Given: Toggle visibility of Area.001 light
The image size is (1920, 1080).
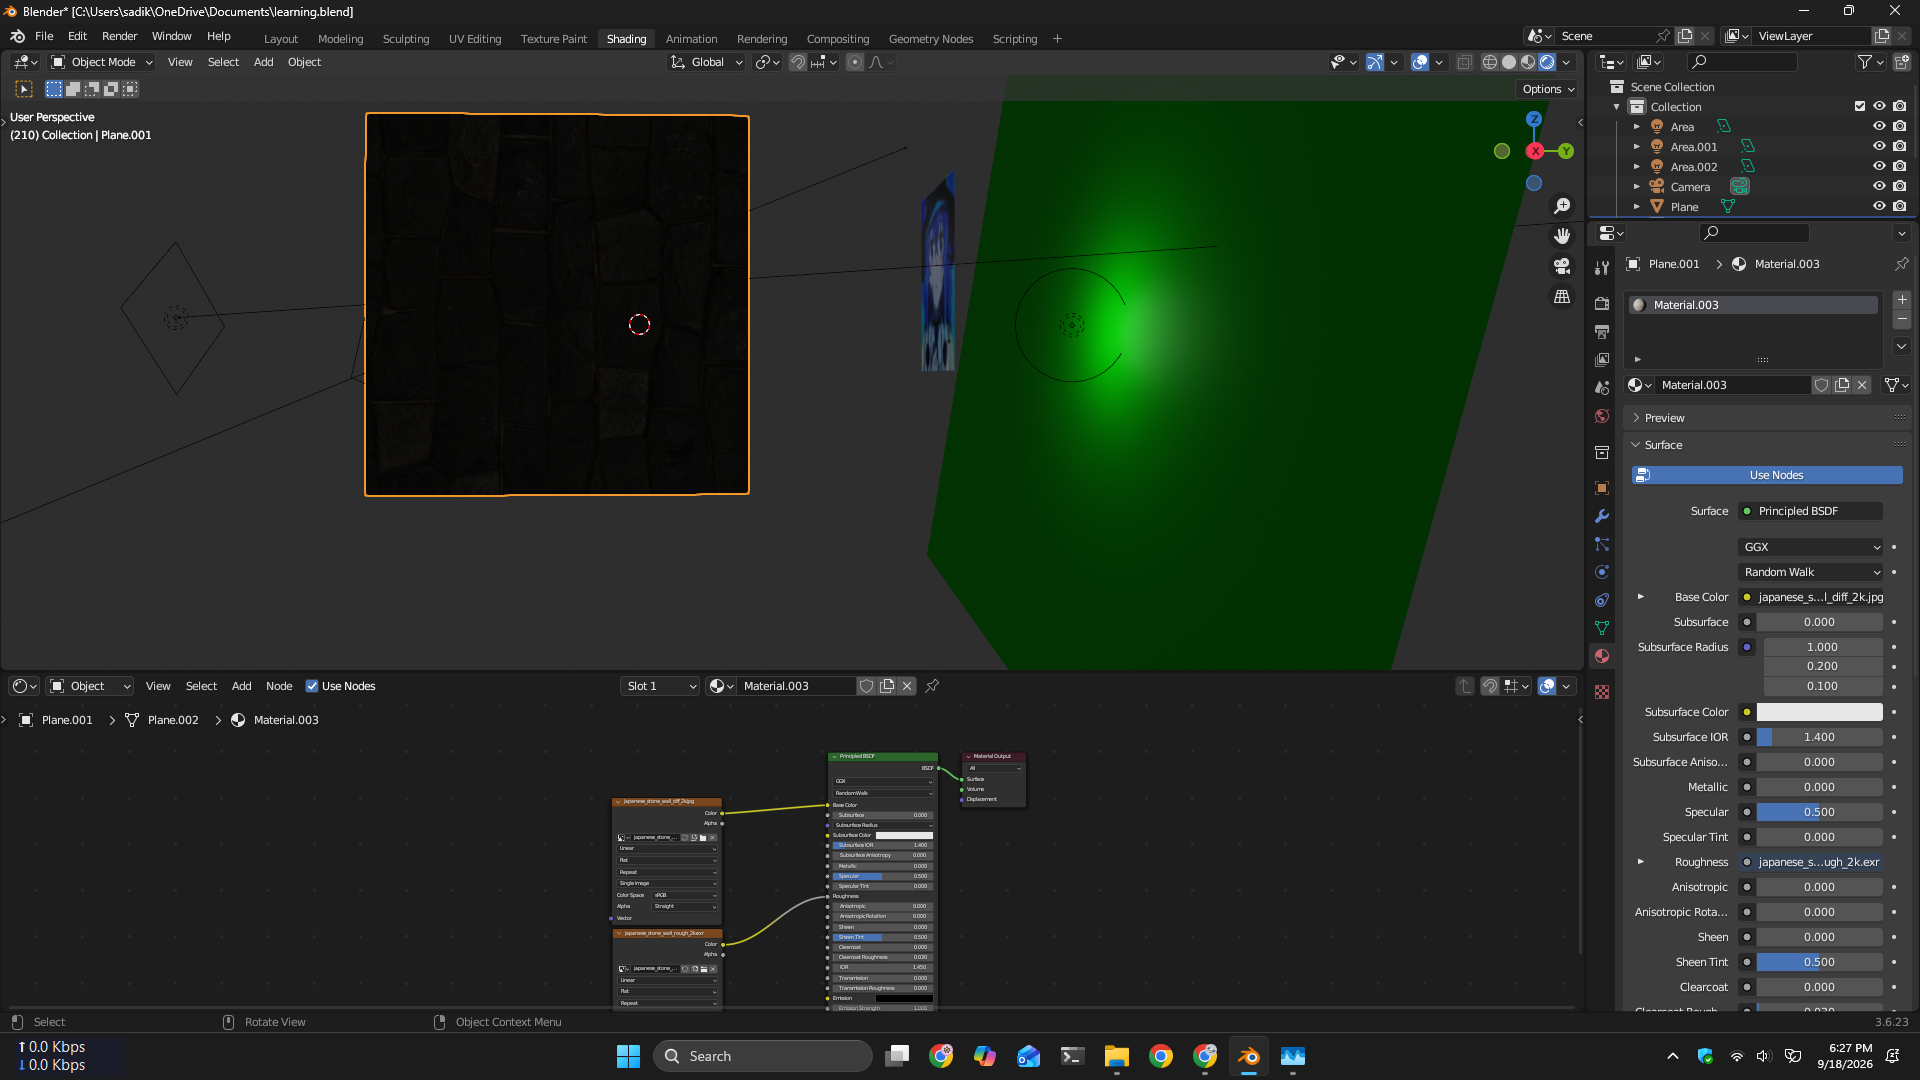Looking at the screenshot, I should click(1879, 147).
